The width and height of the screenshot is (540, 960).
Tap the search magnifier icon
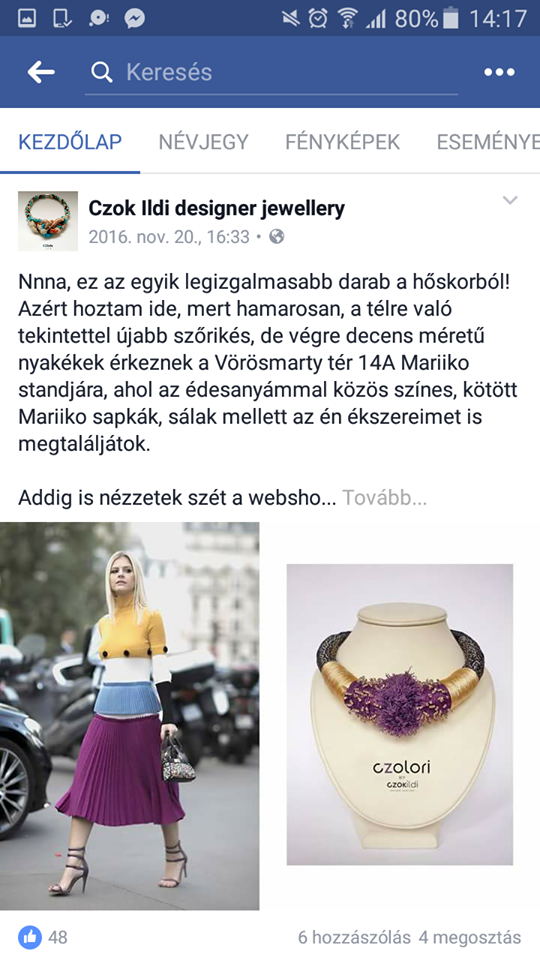tap(102, 73)
